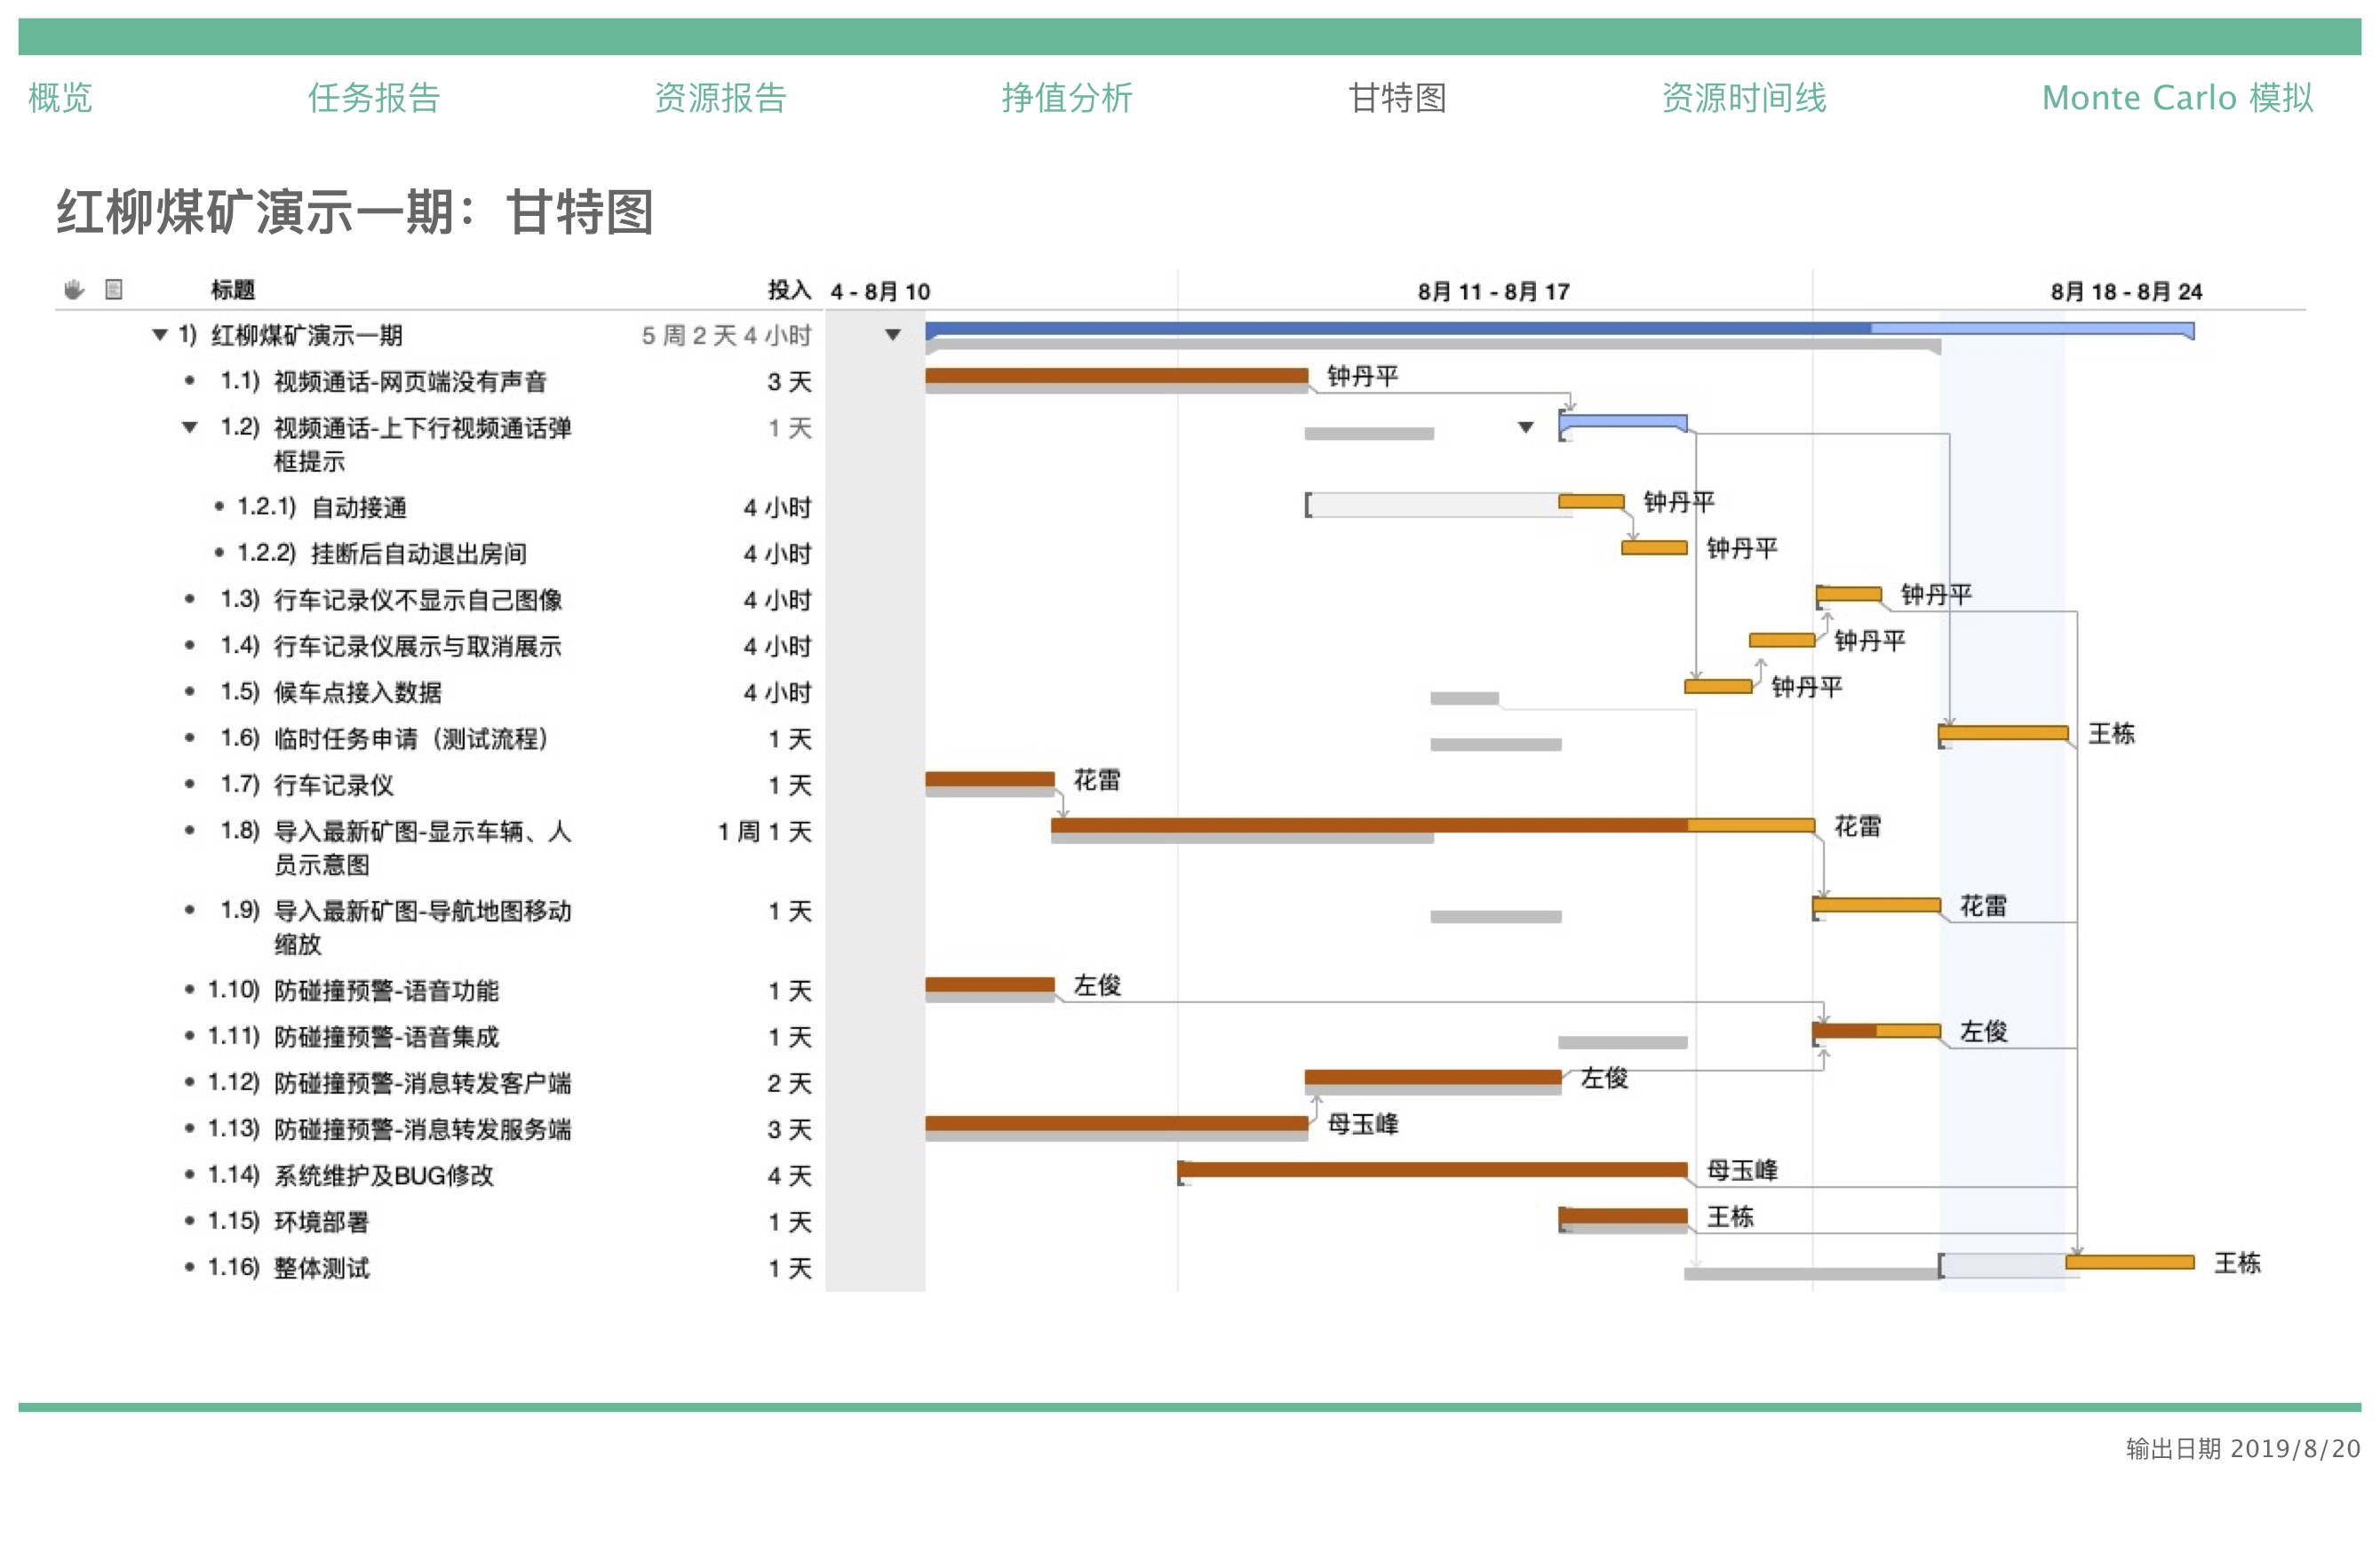Click the hand-shaped violations column icon

(x=74, y=290)
